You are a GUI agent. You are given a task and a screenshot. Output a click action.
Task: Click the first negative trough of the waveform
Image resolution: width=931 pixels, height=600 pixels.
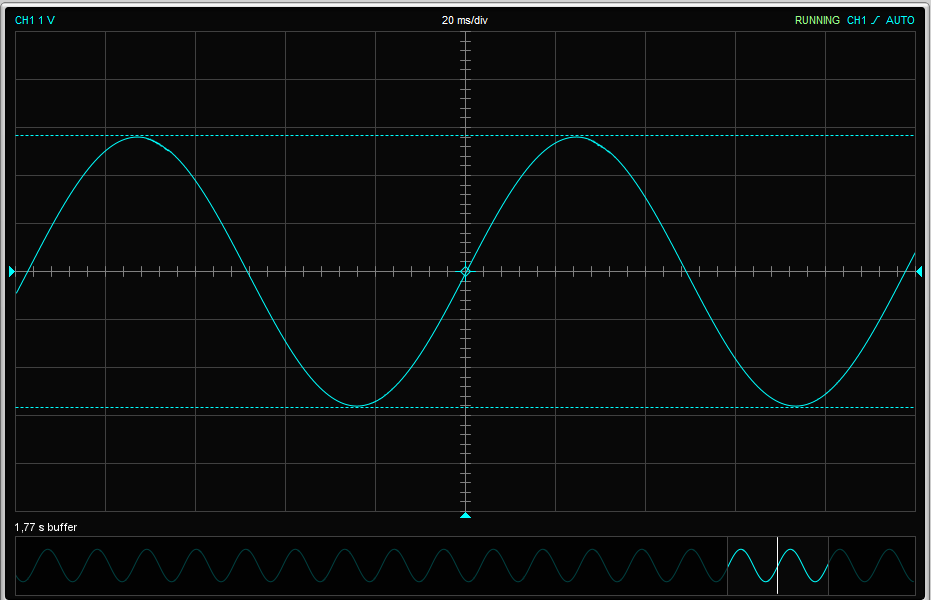[x=358, y=406]
